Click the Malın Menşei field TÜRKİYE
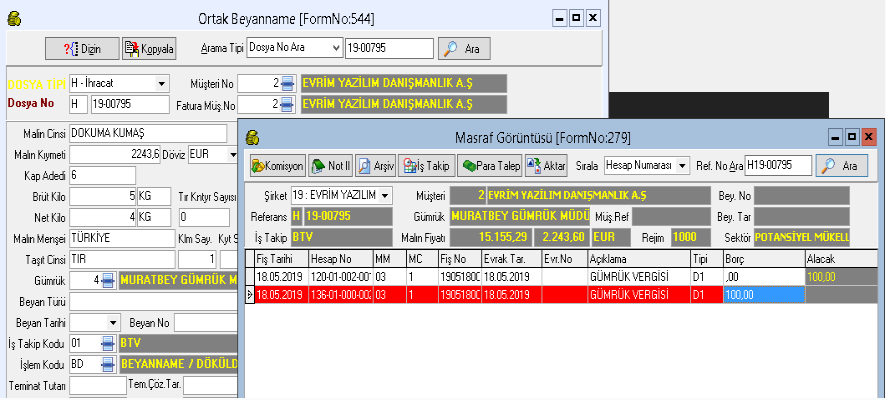Viewport: 886px width, 400px height. 122,238
